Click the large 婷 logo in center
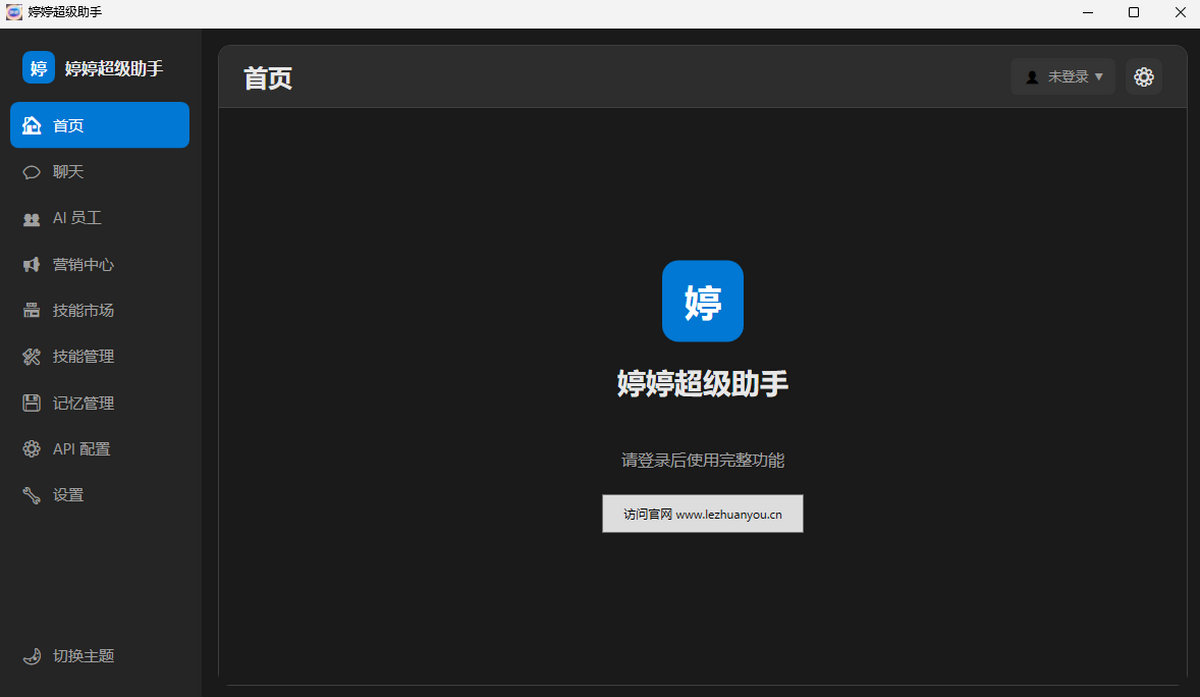 click(703, 301)
